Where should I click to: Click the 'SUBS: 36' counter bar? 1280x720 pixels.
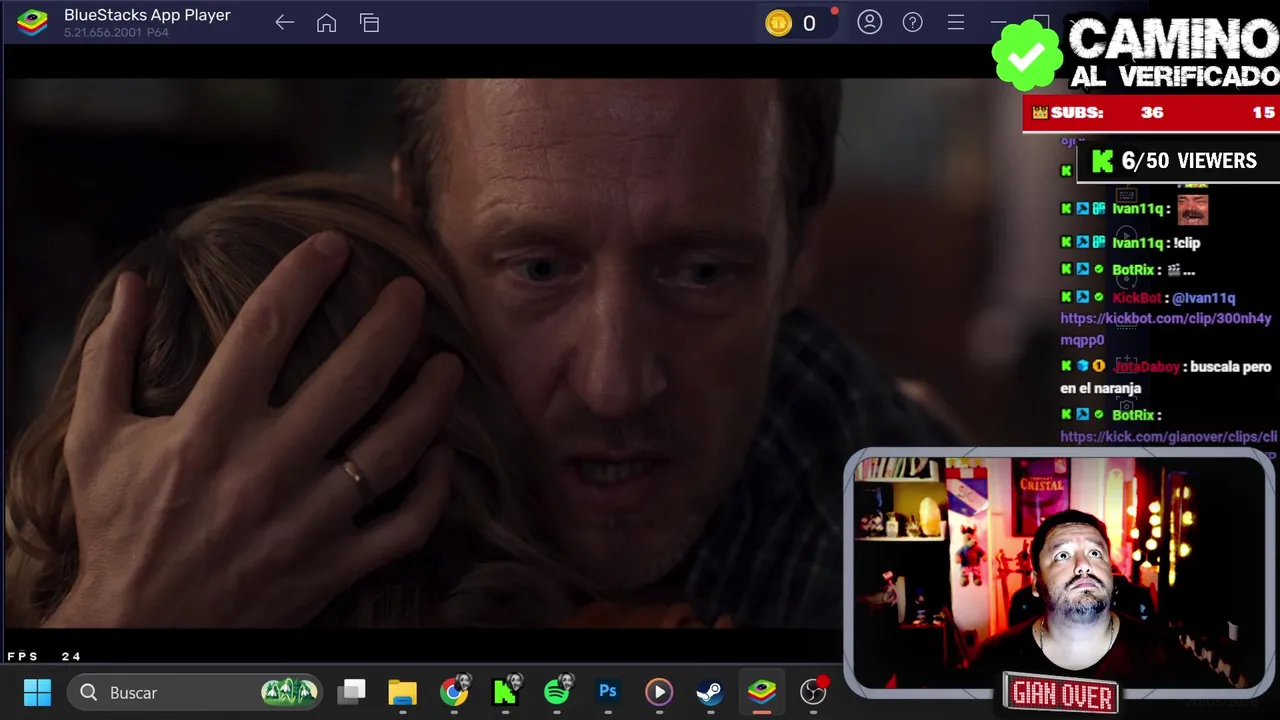[1150, 113]
